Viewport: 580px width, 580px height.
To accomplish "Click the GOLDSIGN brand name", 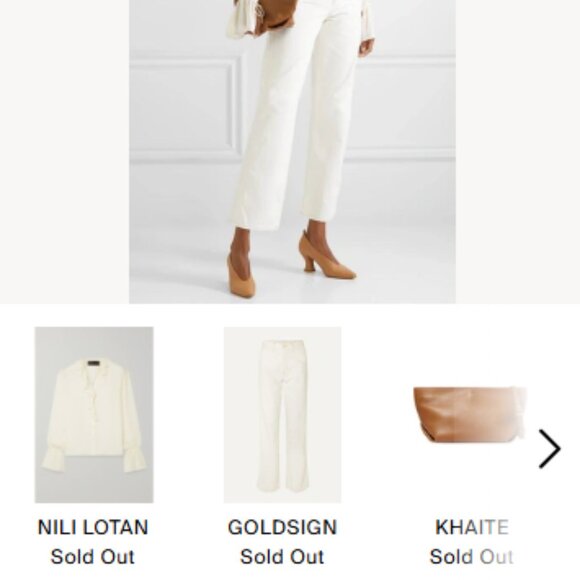I will click(282, 527).
